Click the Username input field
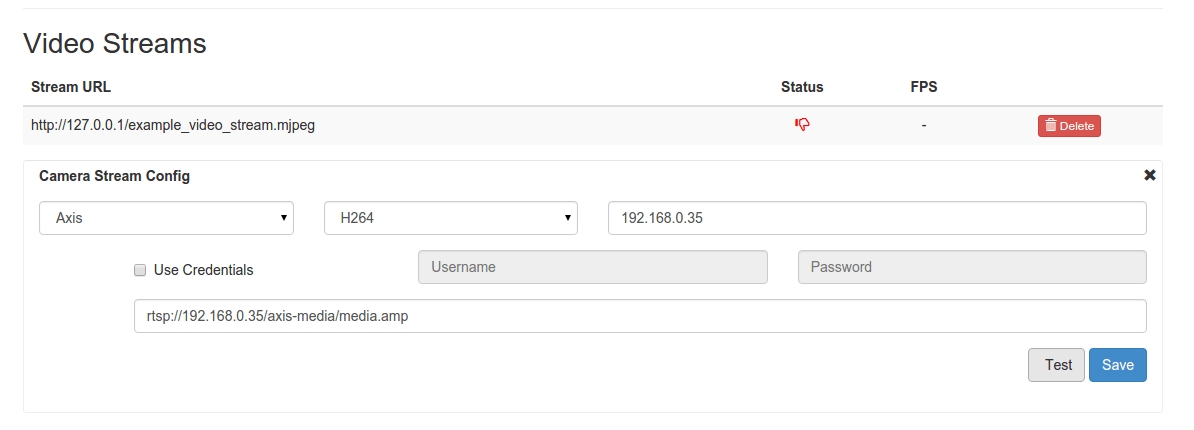Viewport: 1194px width, 430px height. 592,267
